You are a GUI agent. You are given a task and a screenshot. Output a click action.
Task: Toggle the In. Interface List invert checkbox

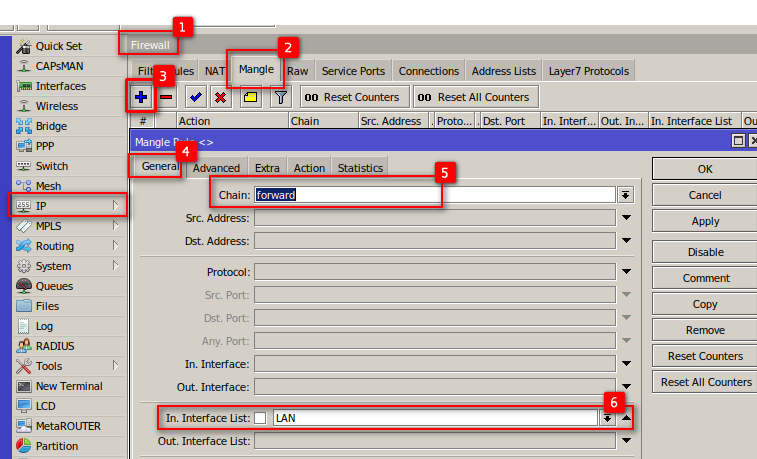coord(260,418)
